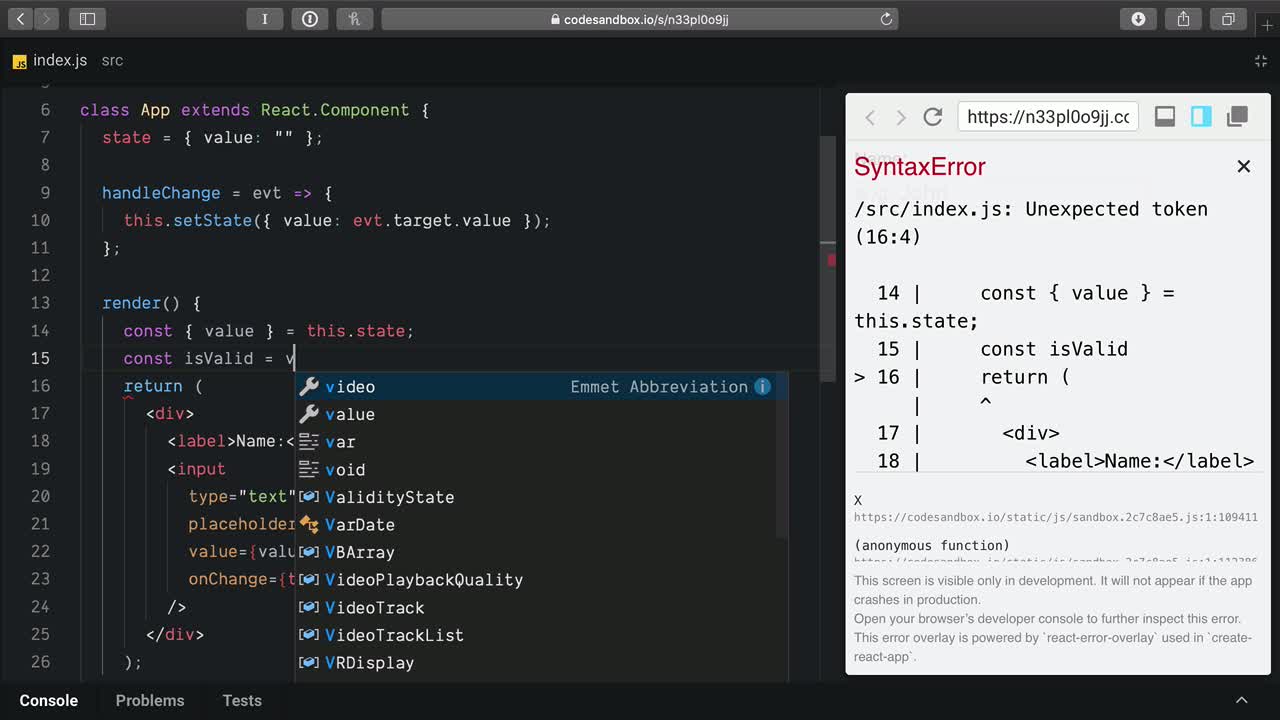Toggle the highlighted split preview layout
This screenshot has height=720, width=1280.
(x=1201, y=117)
